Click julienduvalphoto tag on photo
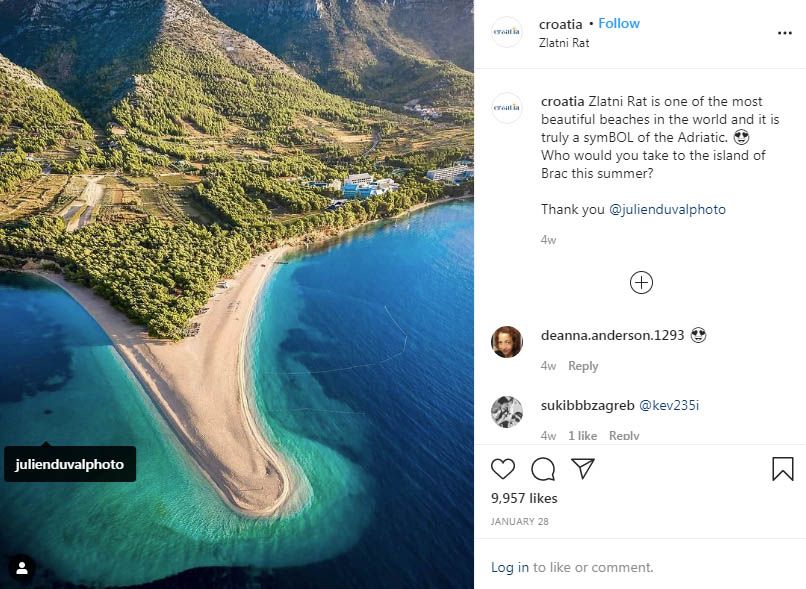The image size is (806, 589). click(x=70, y=464)
